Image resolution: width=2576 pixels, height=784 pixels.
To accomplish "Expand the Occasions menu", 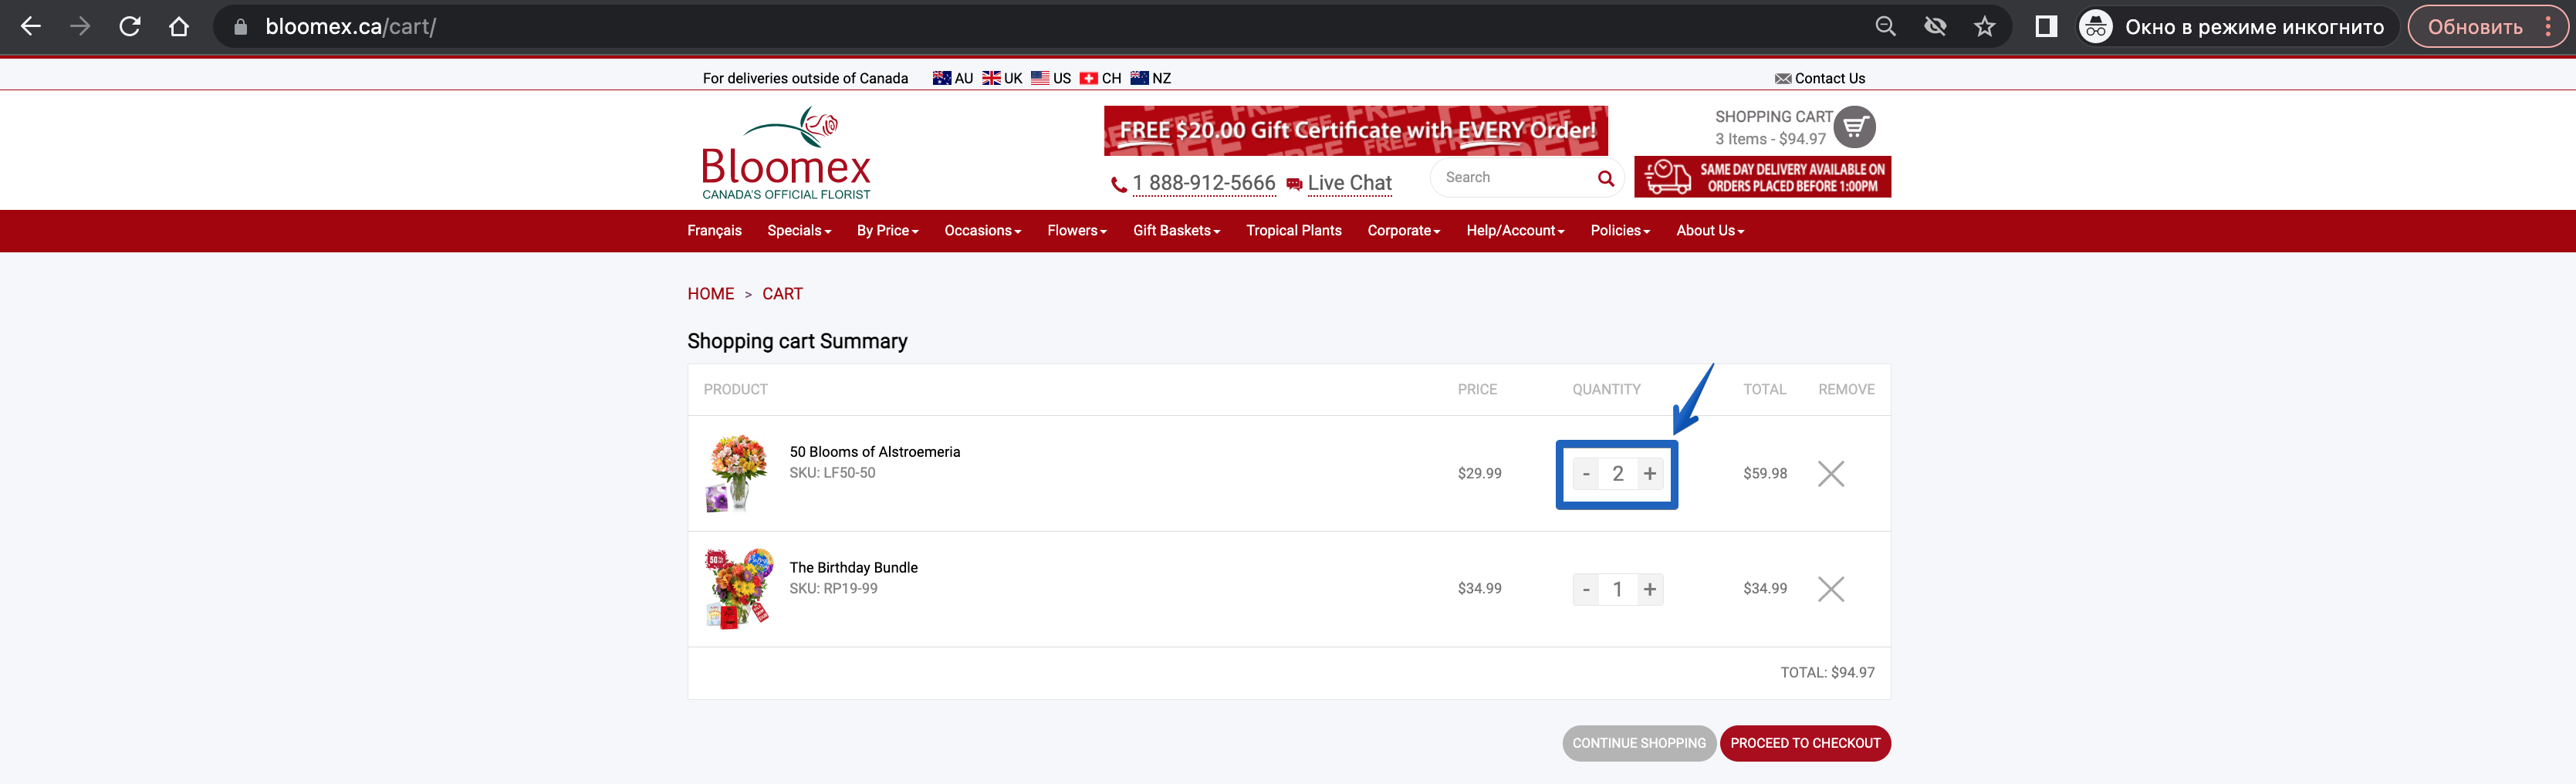I will 983,231.
